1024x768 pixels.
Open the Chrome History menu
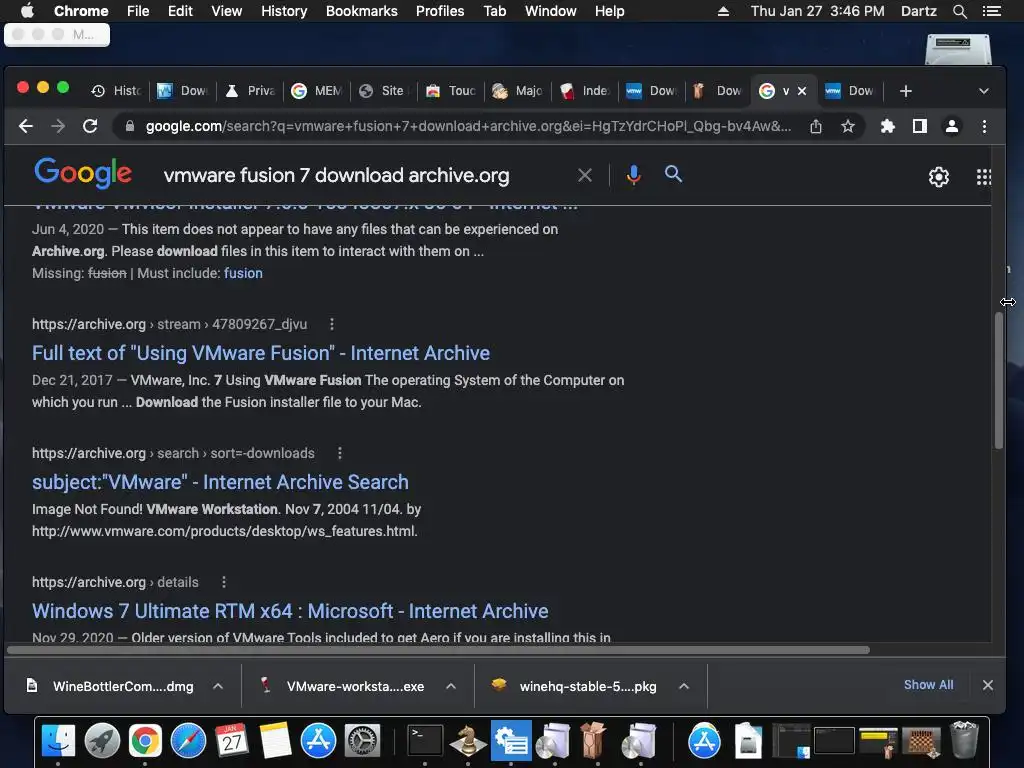pos(283,11)
